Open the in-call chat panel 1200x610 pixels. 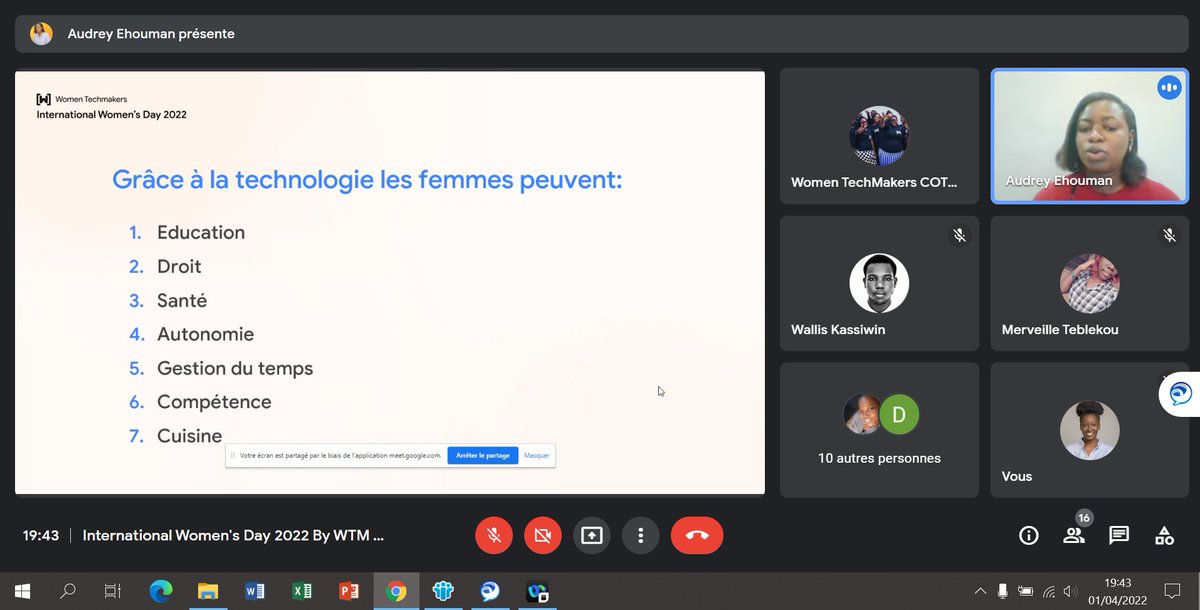point(1118,535)
